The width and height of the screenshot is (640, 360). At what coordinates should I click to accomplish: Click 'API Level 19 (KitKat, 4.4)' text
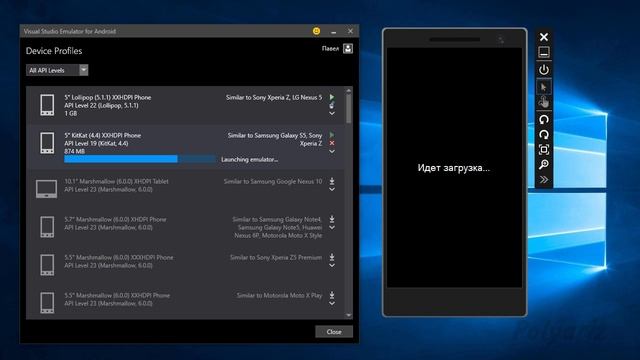[x=96, y=143]
